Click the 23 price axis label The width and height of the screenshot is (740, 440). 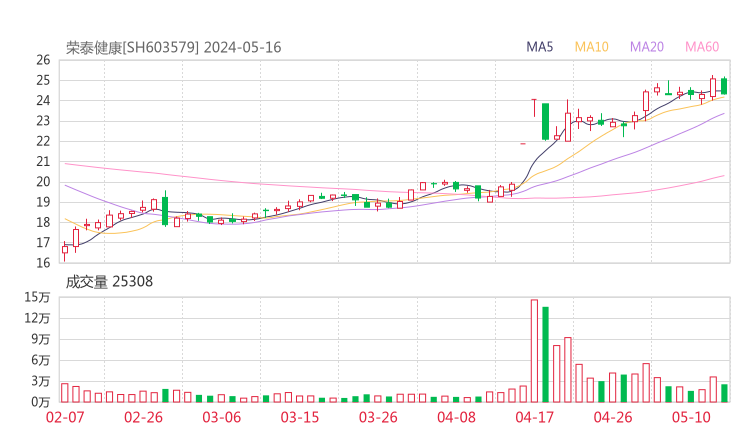coord(43,121)
